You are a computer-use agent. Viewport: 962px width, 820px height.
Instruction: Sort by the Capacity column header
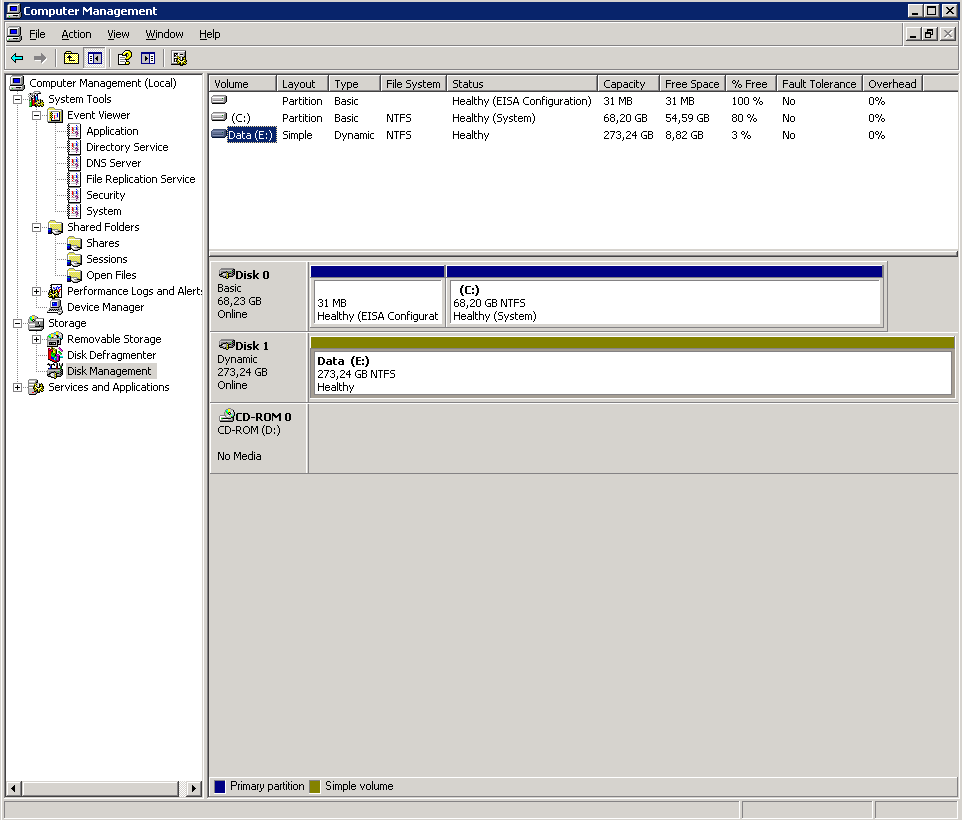(628, 83)
